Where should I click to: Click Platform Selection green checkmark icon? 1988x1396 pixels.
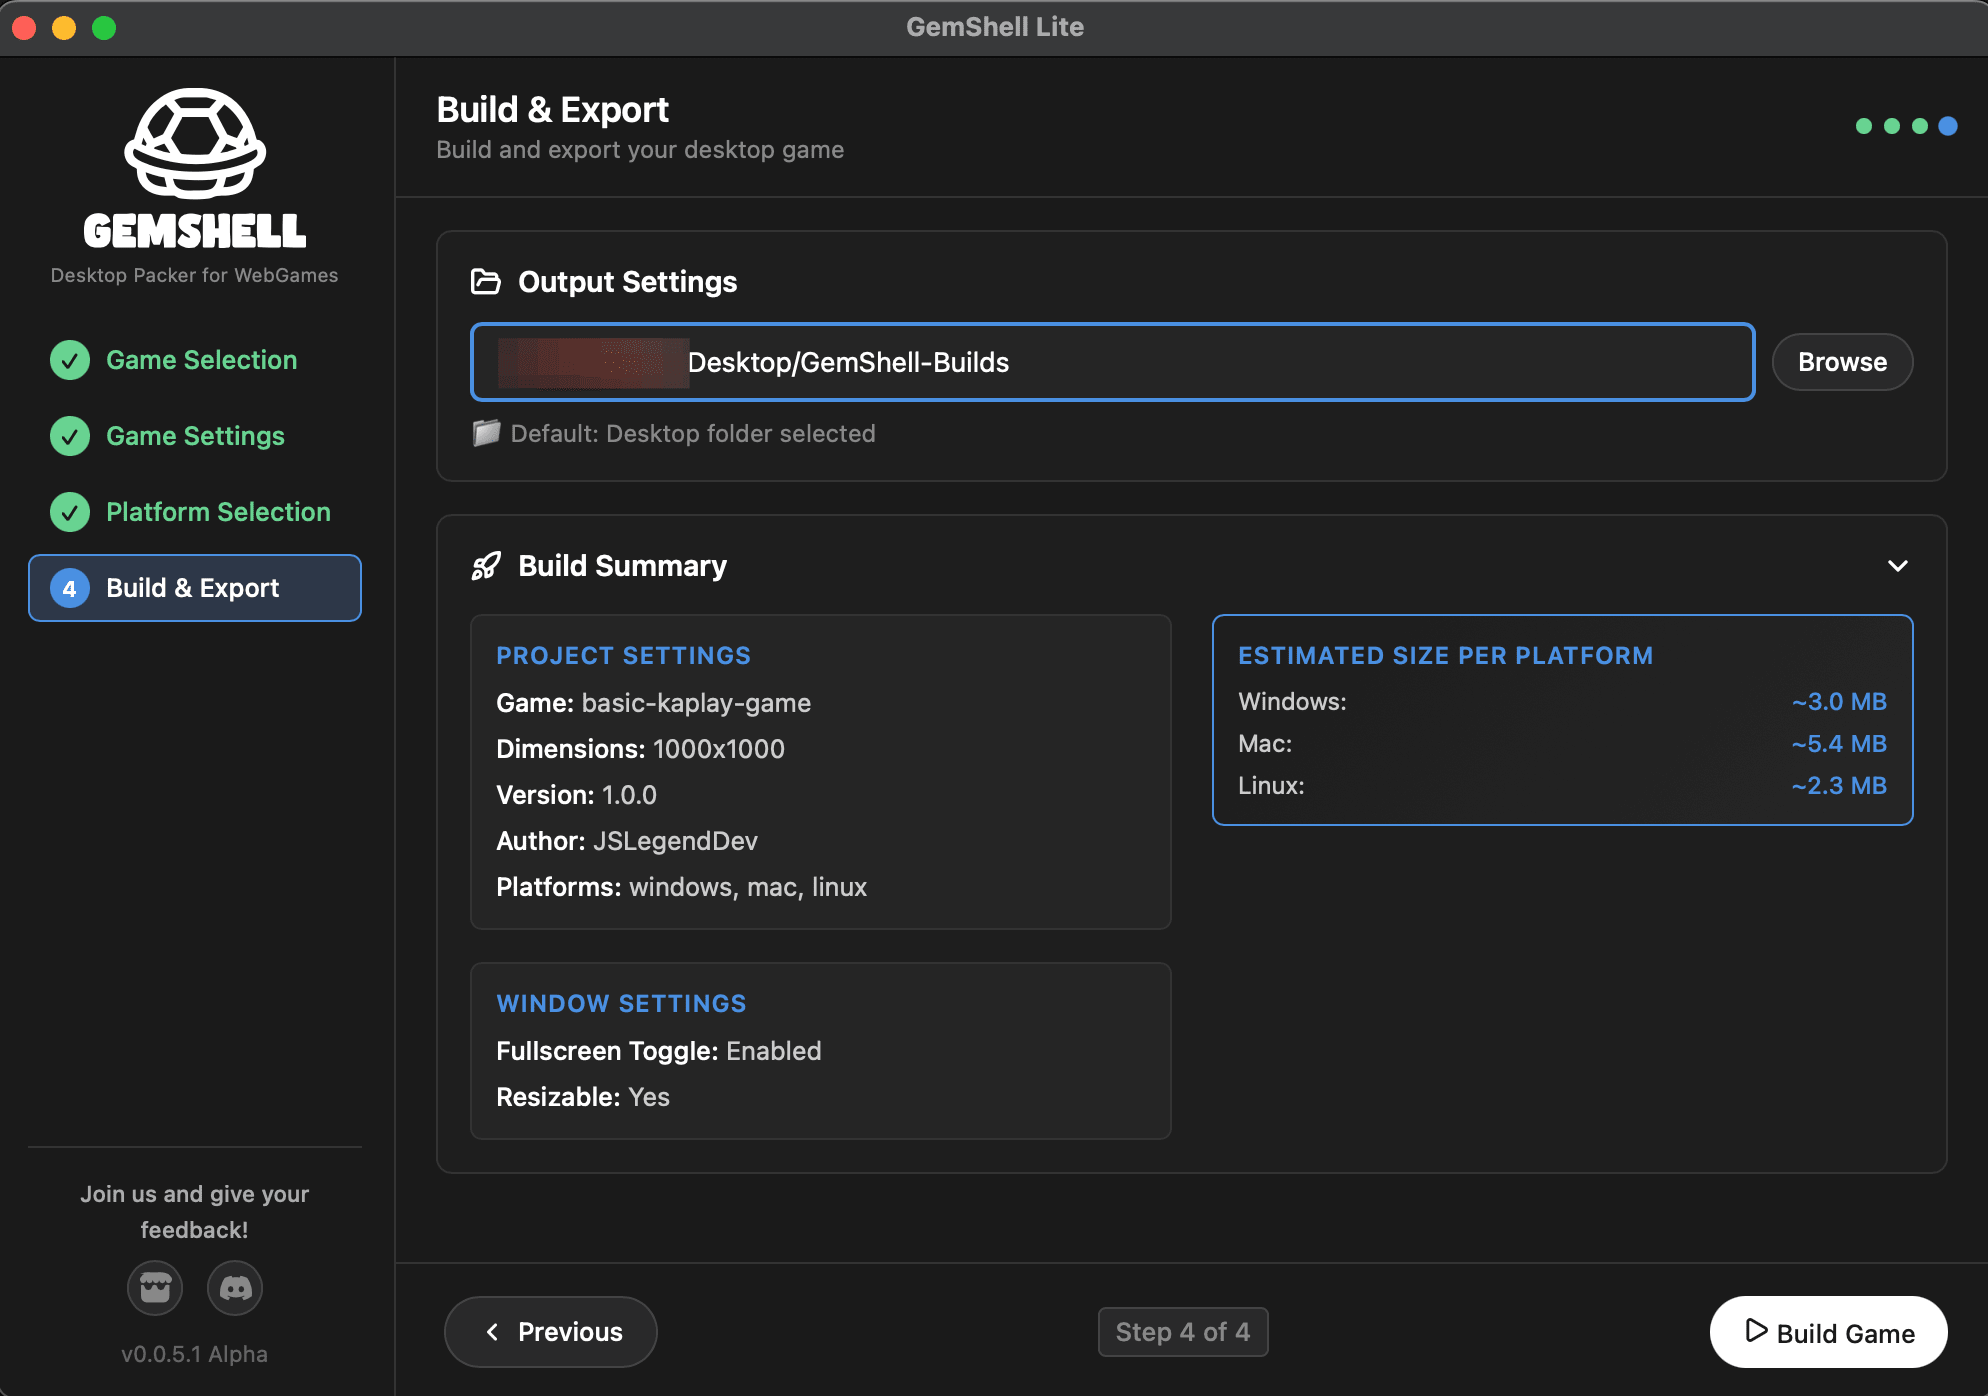[x=70, y=512]
